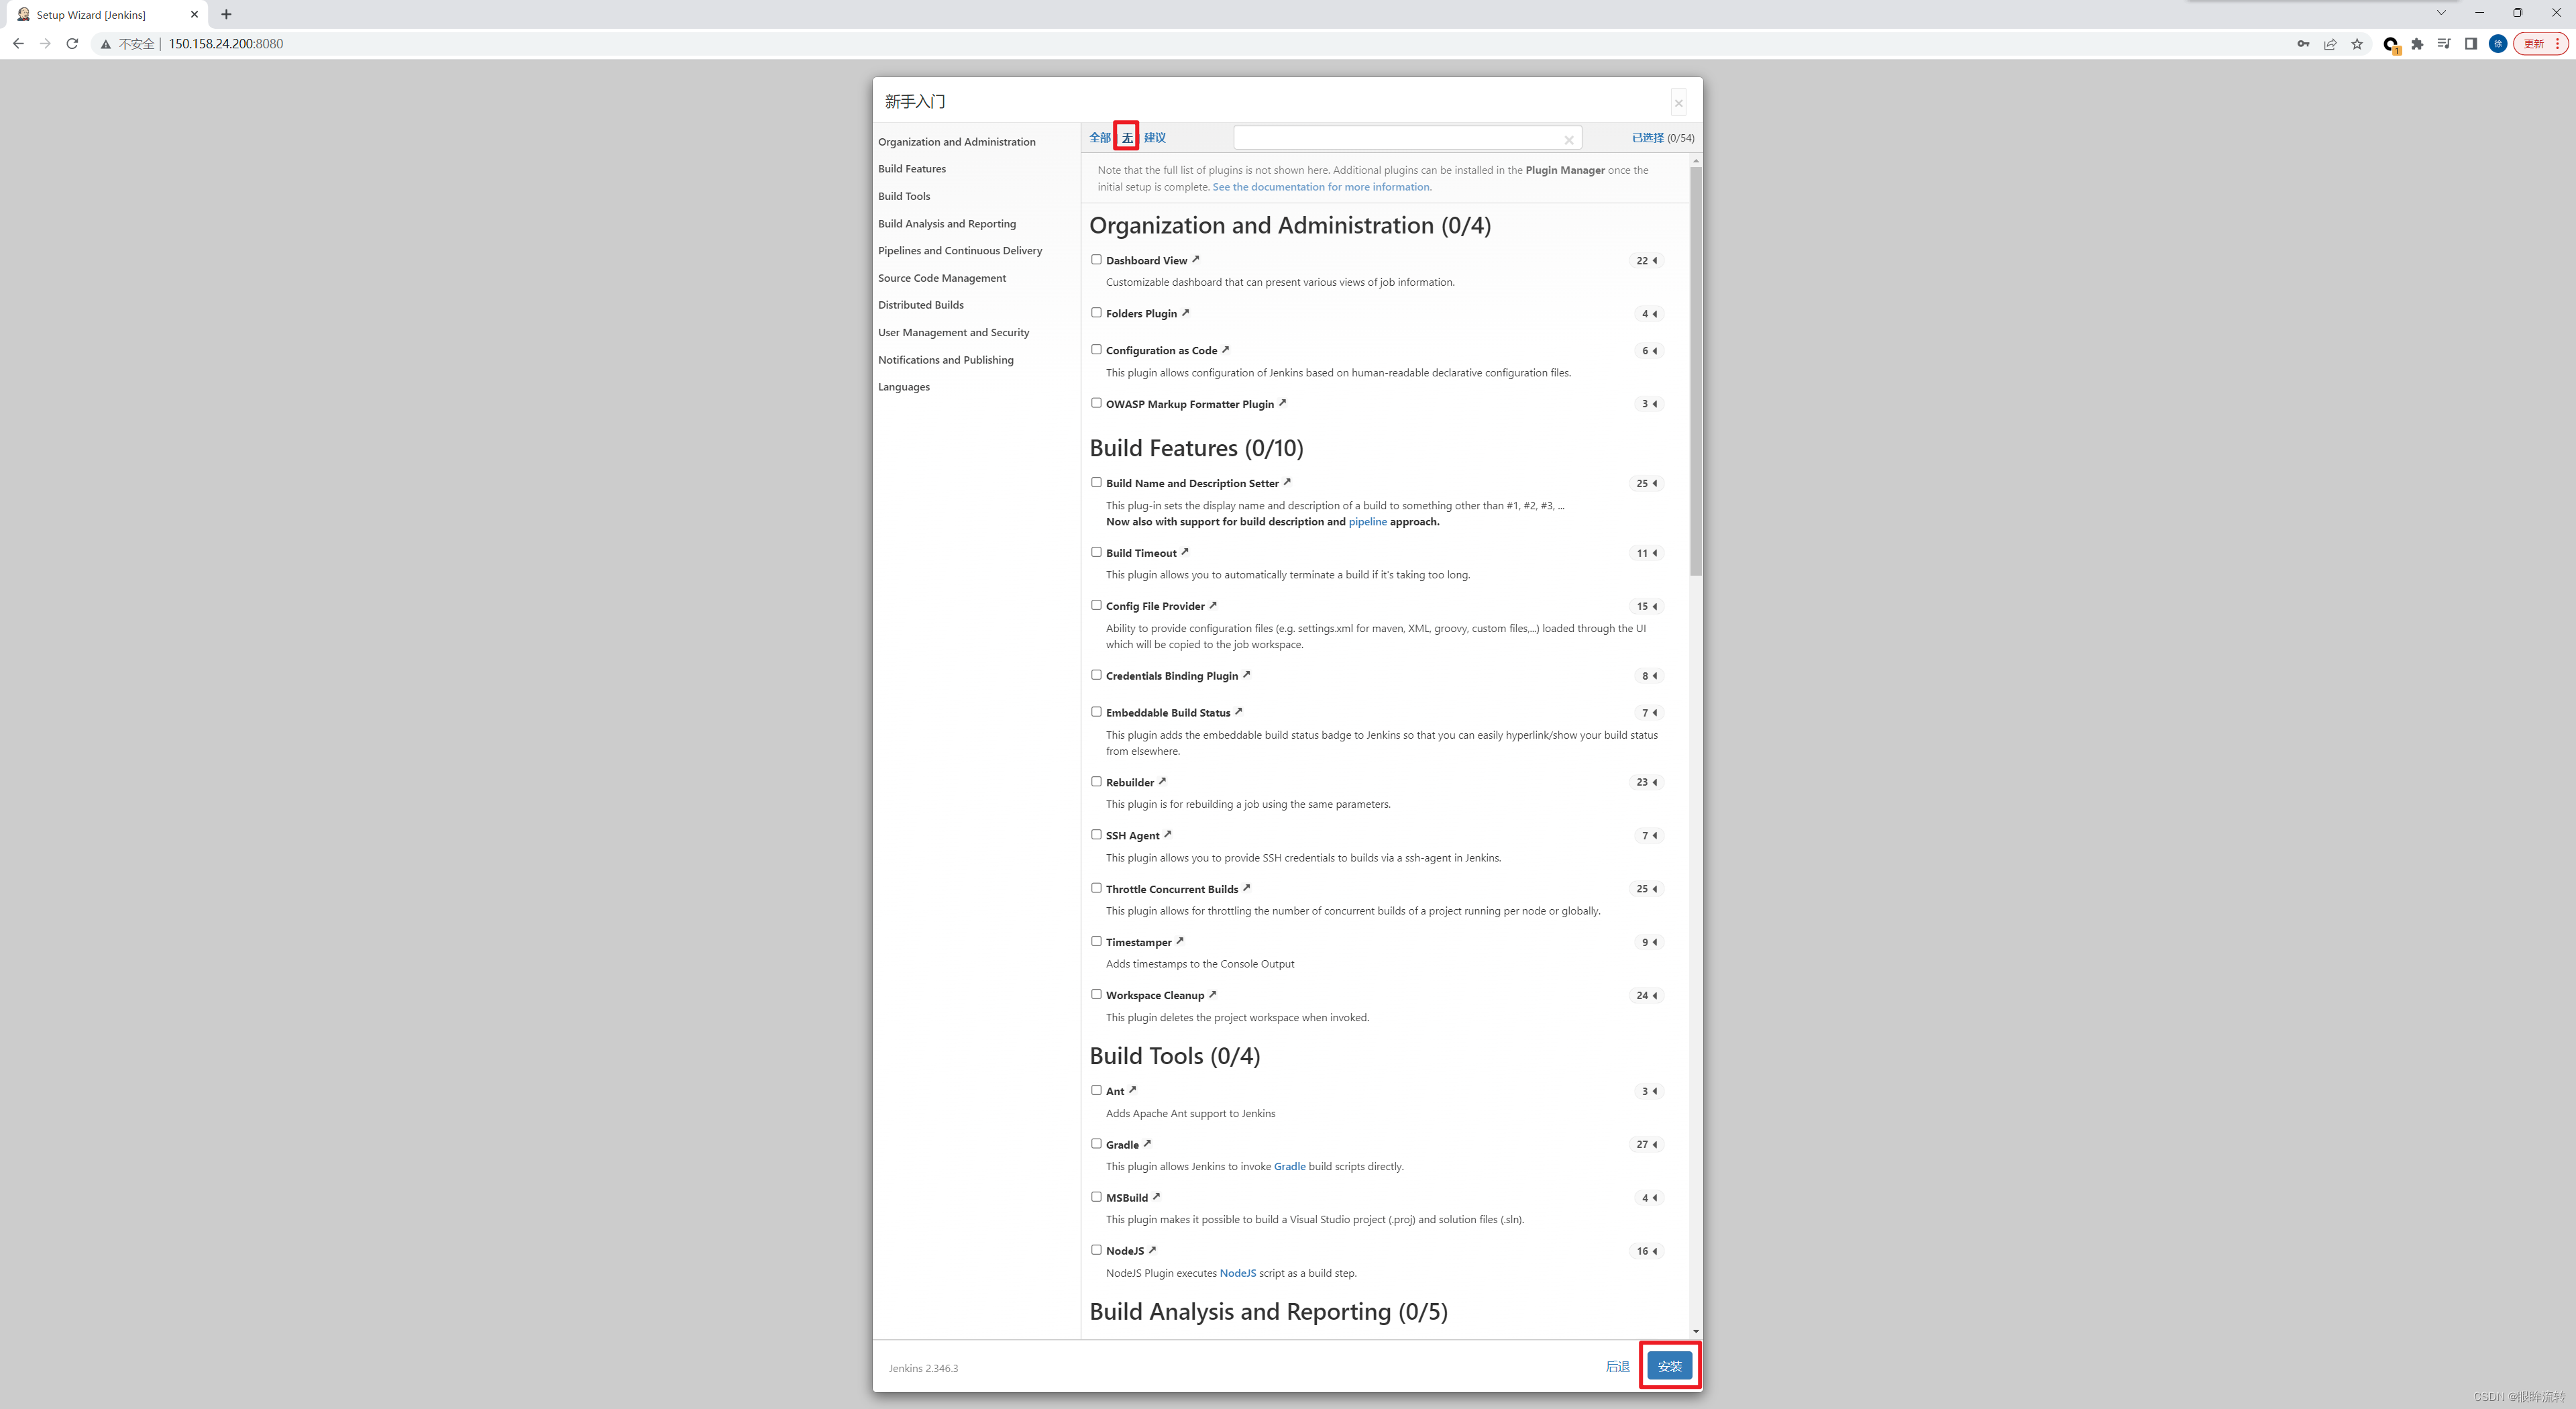Screen dimensions: 2576x1409
Task: Open OWASP Markup Formatter external link icon
Action: tap(1282, 402)
